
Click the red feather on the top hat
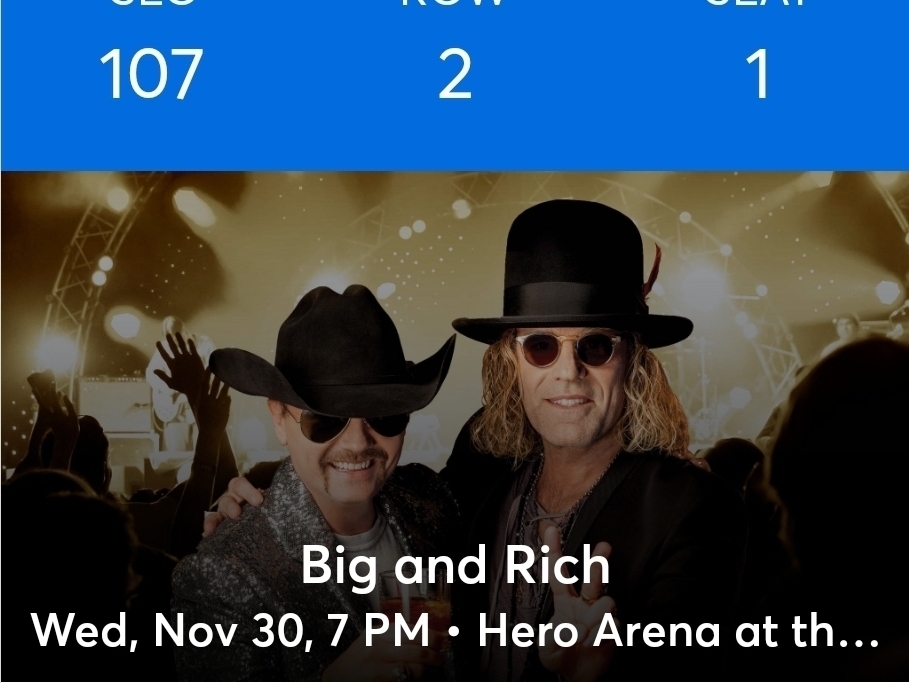pyautogui.click(x=652, y=269)
